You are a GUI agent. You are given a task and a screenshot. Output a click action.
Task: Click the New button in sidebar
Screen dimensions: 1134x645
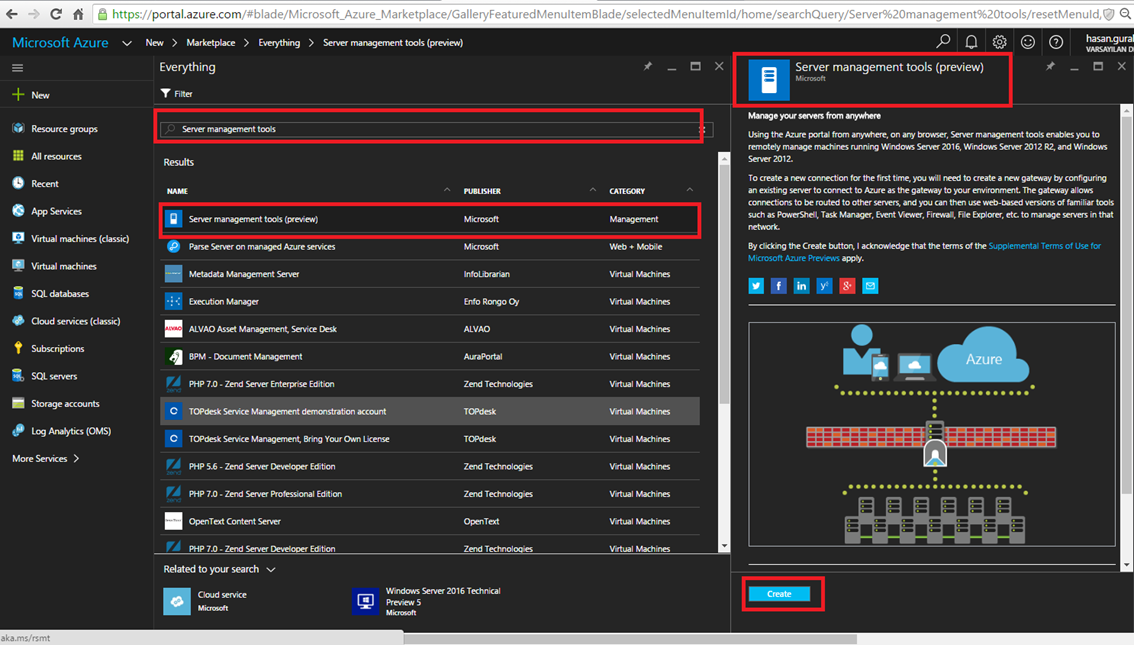(x=31, y=95)
